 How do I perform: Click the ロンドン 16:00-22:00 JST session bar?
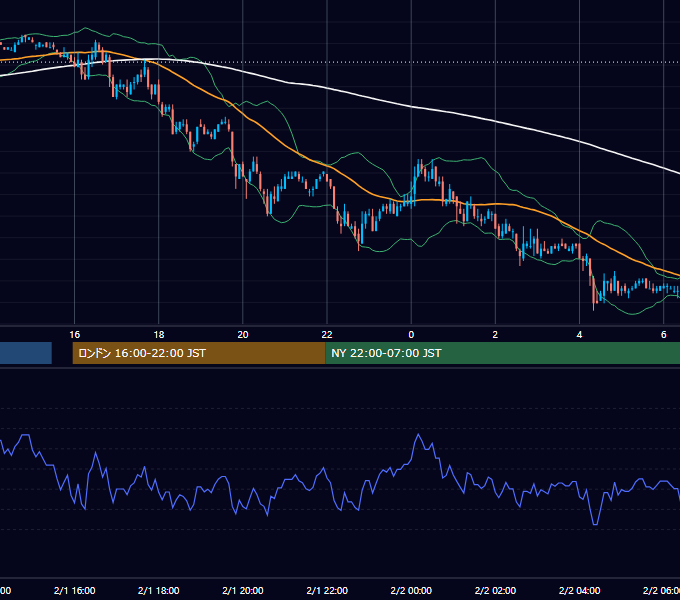199,353
